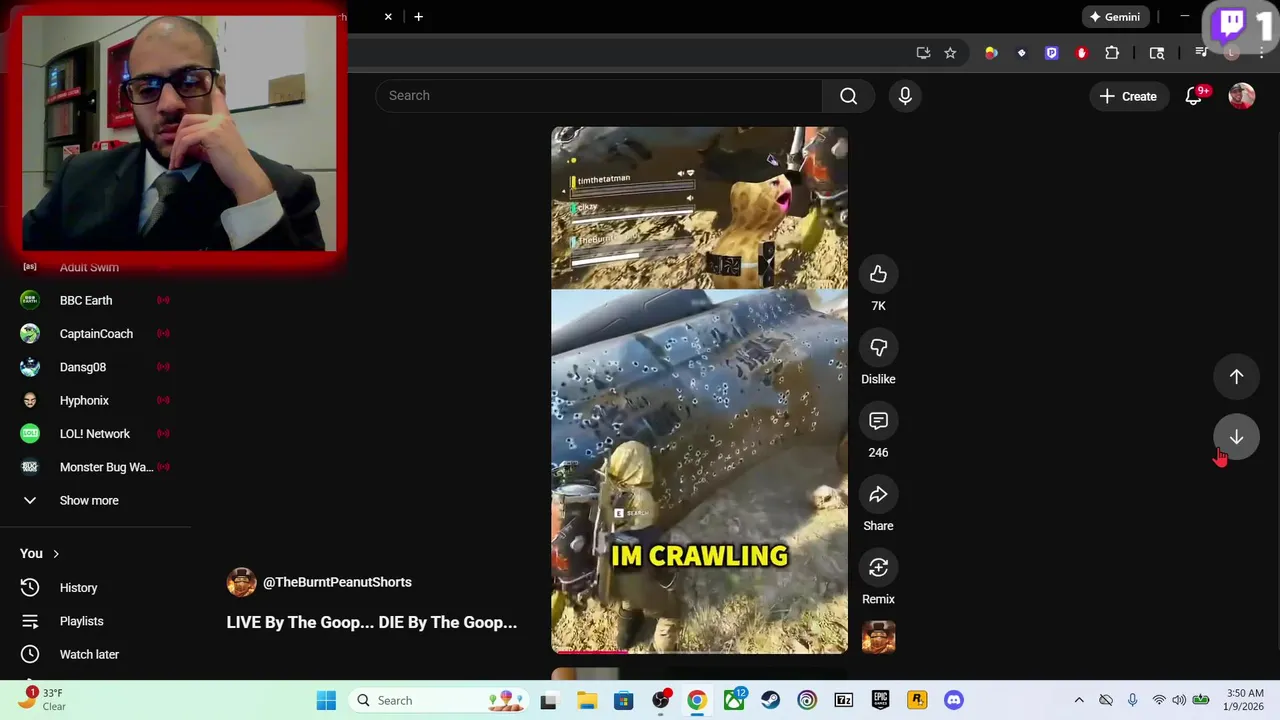Open the Hyphonix subscription
The width and height of the screenshot is (1280, 720).
click(x=96, y=400)
